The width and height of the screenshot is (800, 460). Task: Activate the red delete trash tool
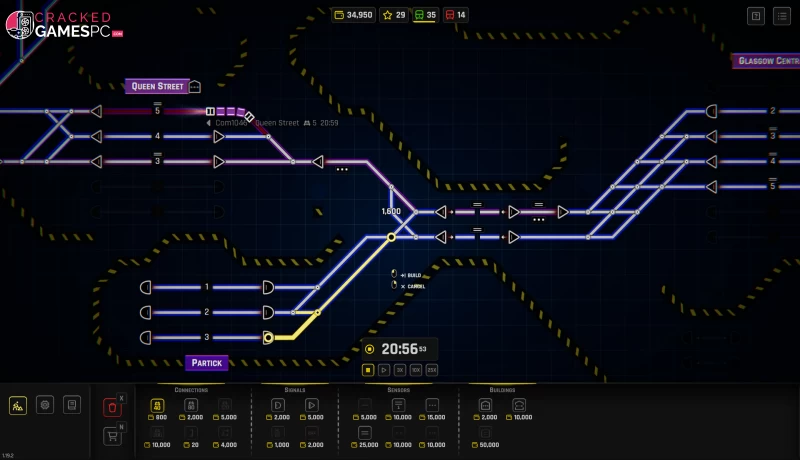pyautogui.click(x=112, y=406)
